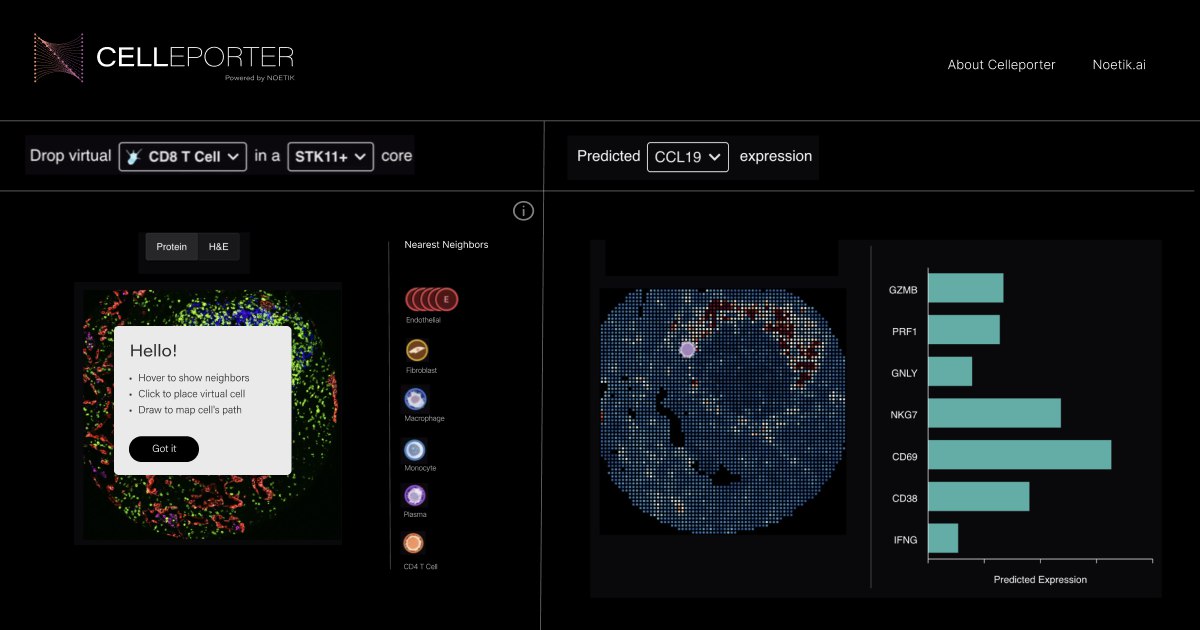Screen dimensions: 1200x630
Task: Click the Plasma cell icon
Action: (415, 496)
